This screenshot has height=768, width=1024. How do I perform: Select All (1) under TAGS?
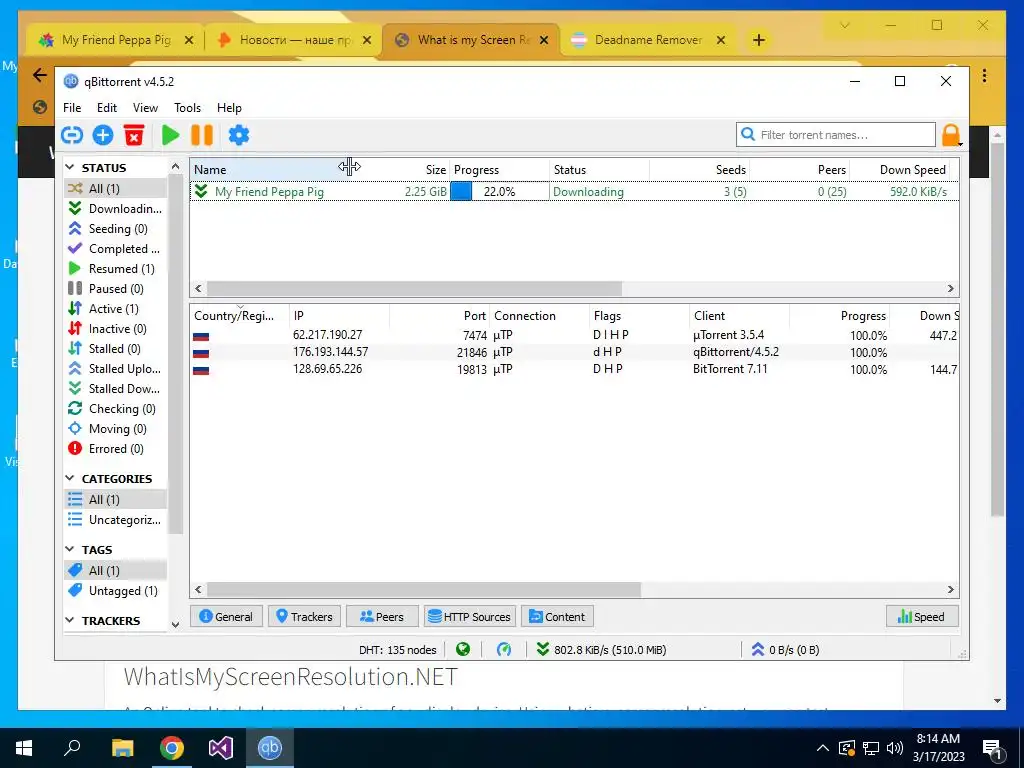(116, 570)
